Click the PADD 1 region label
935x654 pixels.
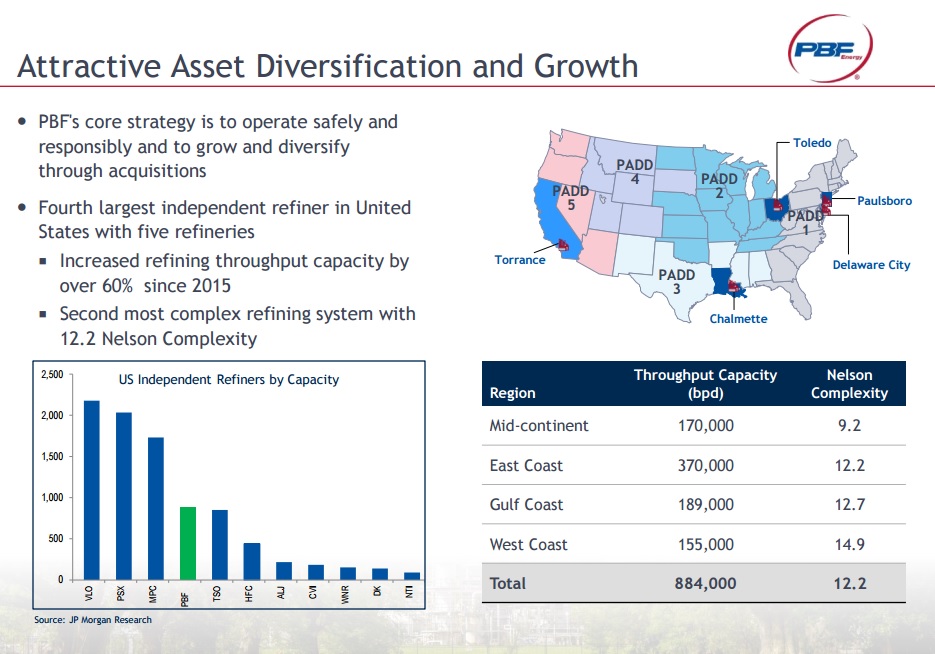pyautogui.click(x=805, y=222)
